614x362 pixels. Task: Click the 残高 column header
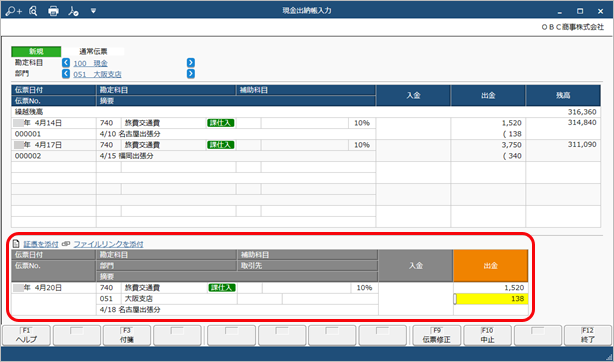pos(563,95)
